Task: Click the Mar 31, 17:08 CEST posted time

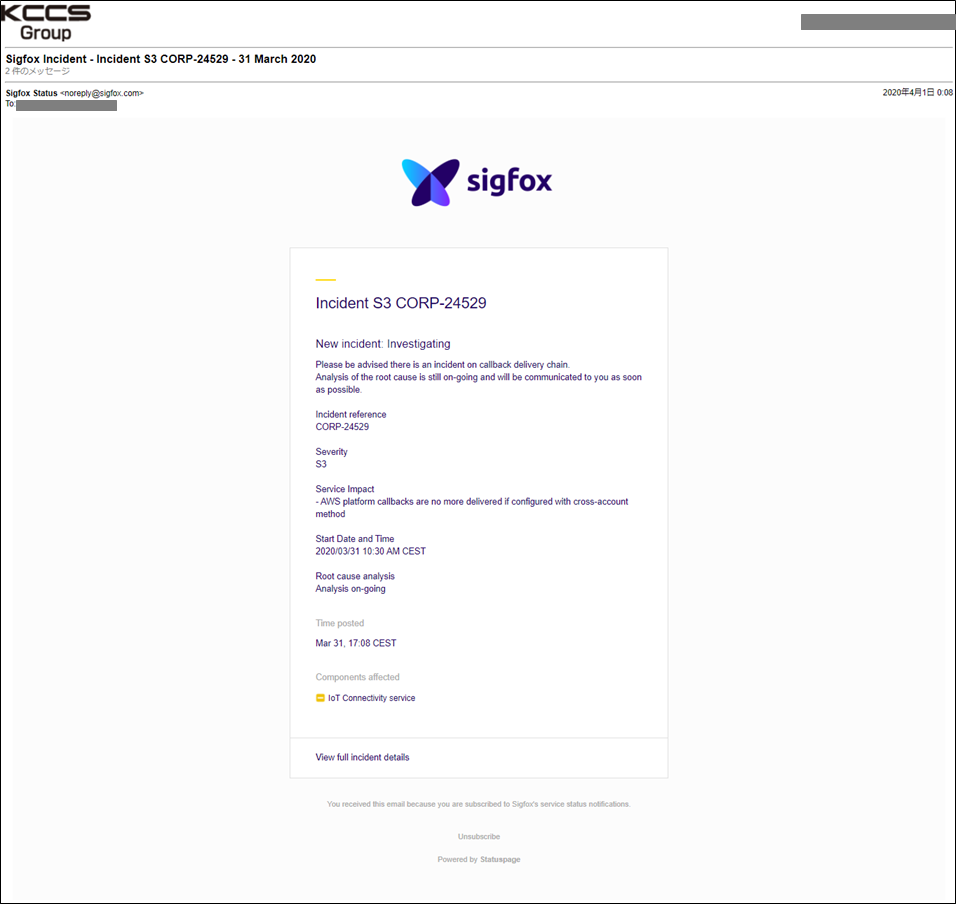Action: tap(356, 643)
